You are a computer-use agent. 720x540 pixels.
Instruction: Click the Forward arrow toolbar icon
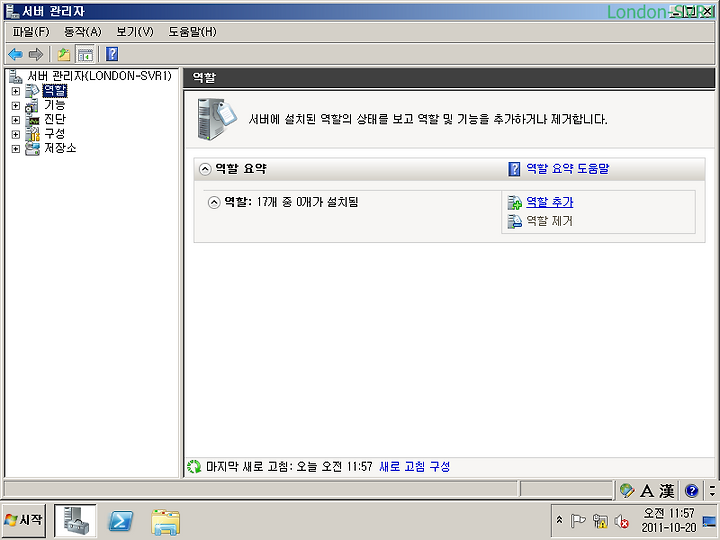click(36, 55)
